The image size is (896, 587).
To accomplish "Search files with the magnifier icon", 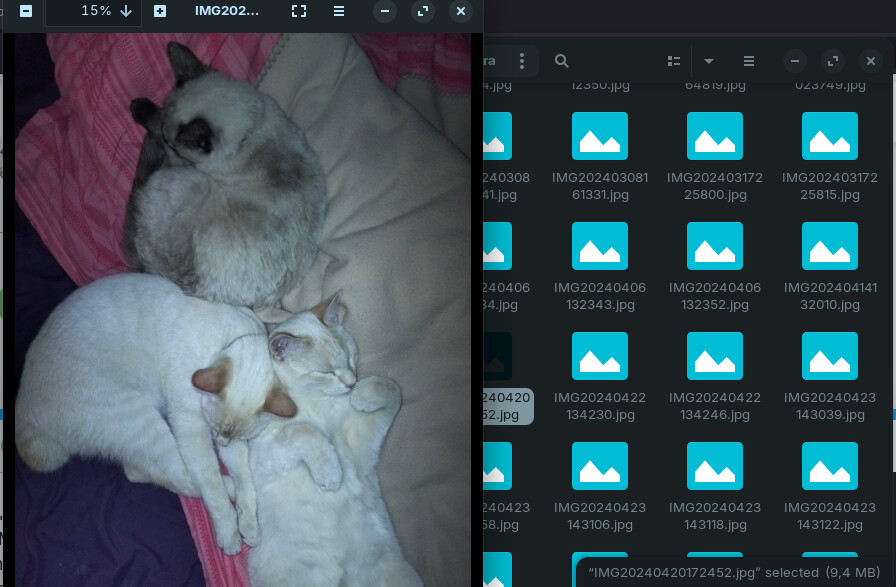I will (x=562, y=61).
